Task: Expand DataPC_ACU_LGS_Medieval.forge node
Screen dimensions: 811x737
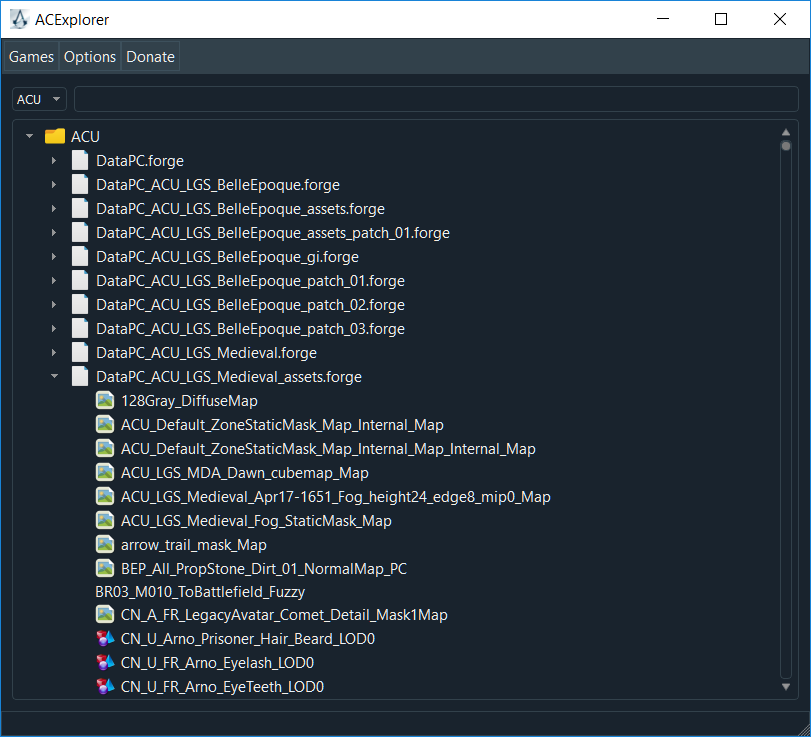Action: tap(54, 353)
